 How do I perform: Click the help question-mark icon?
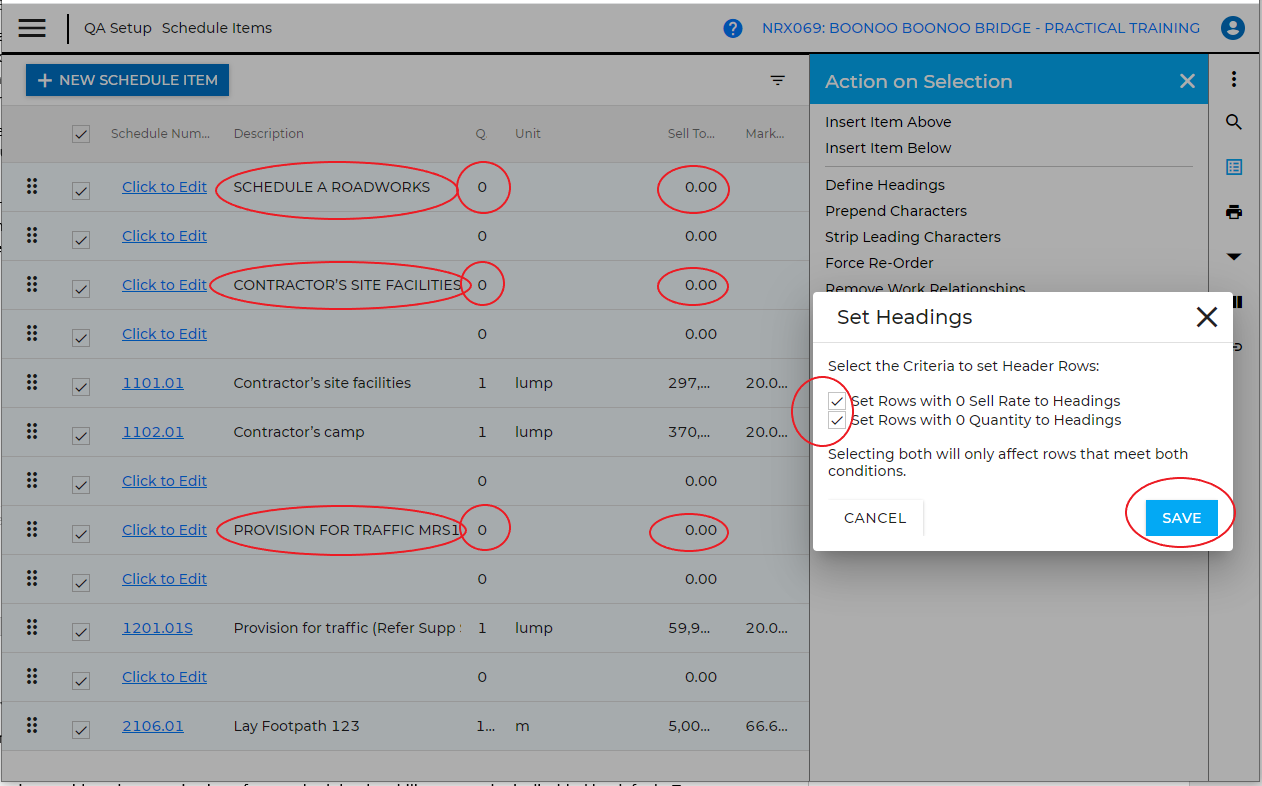(x=733, y=27)
